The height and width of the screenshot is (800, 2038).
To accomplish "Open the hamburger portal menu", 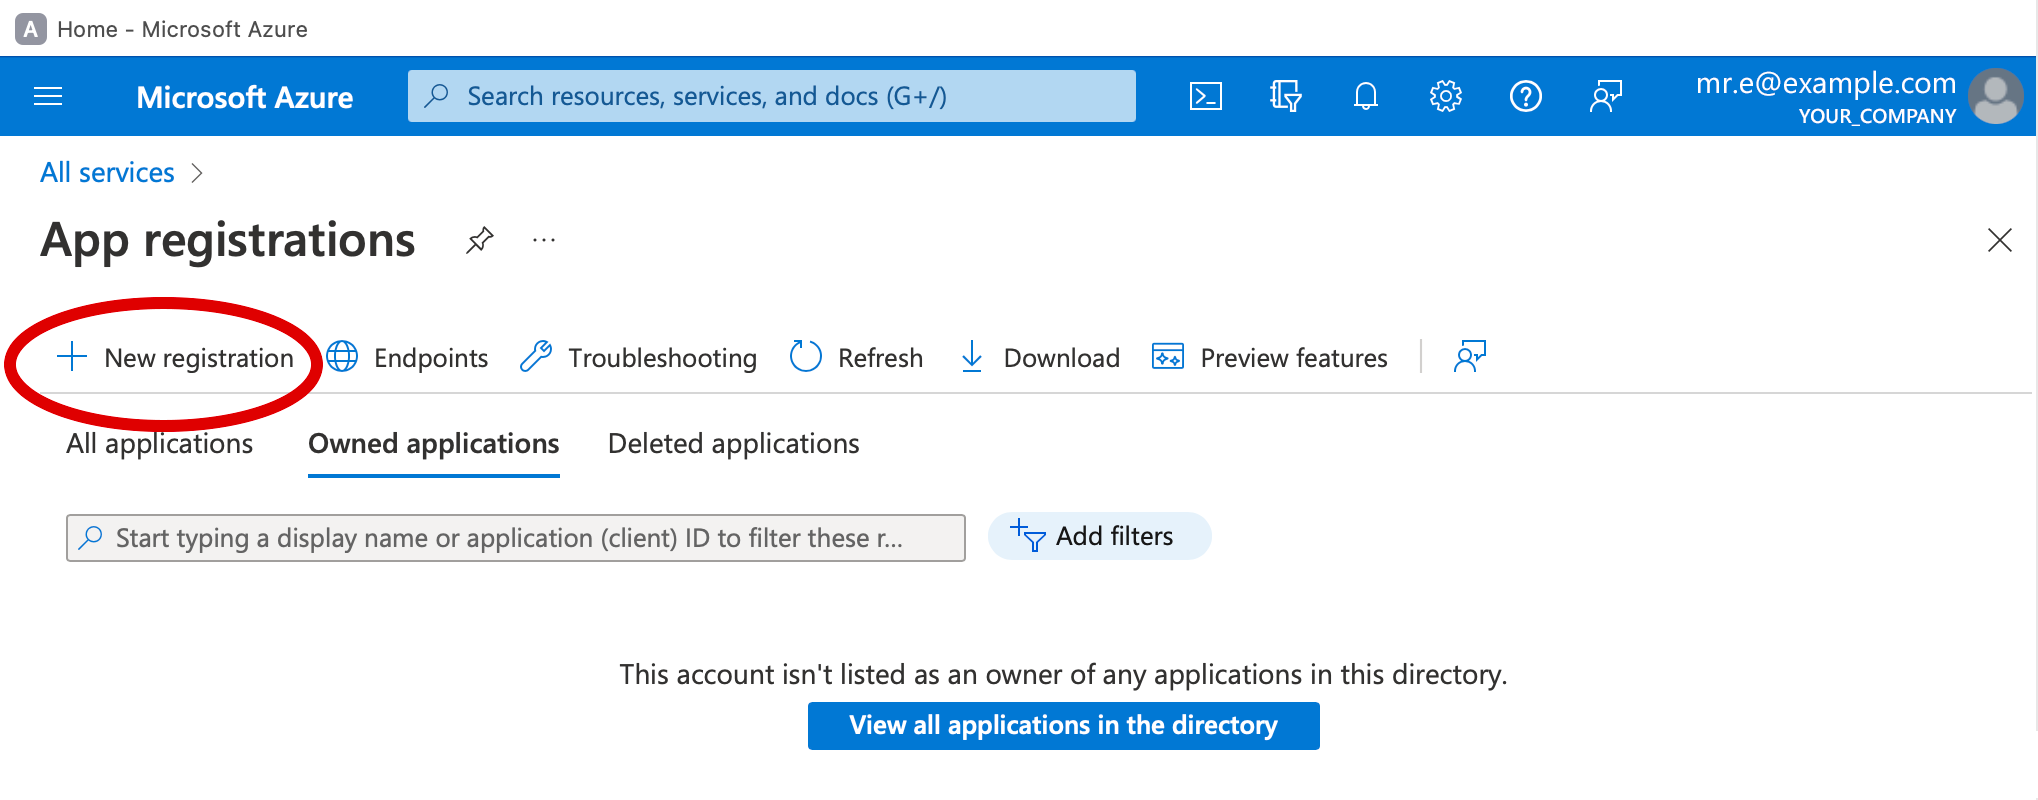I will pyautogui.click(x=48, y=96).
